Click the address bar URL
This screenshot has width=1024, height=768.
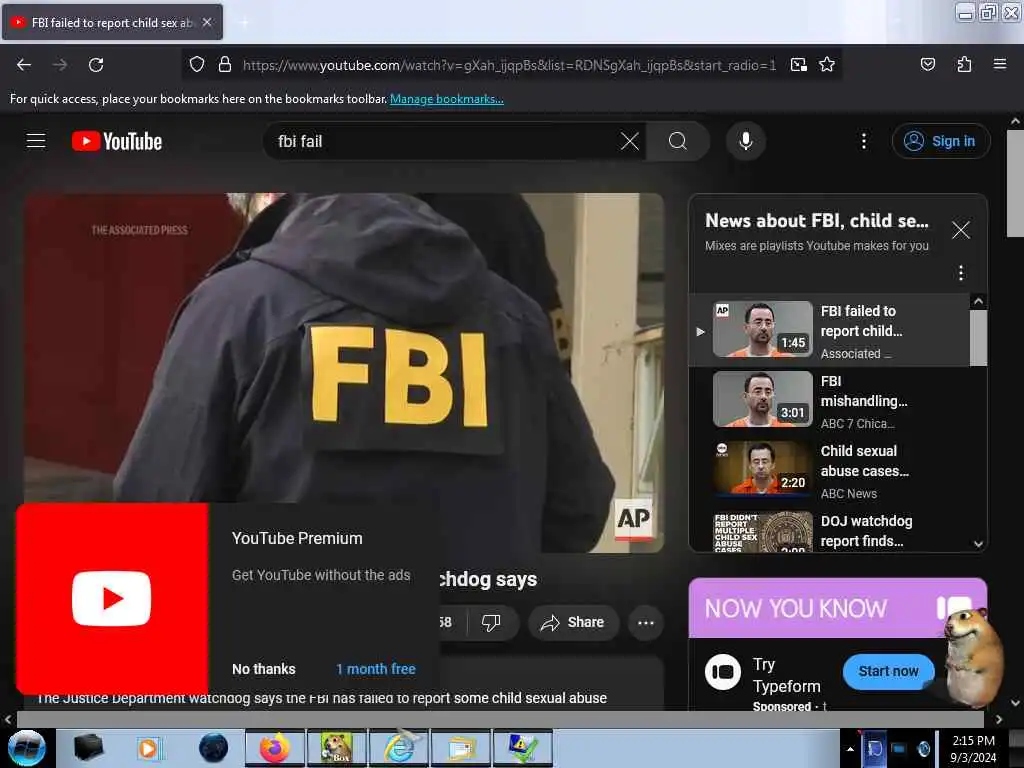point(509,65)
